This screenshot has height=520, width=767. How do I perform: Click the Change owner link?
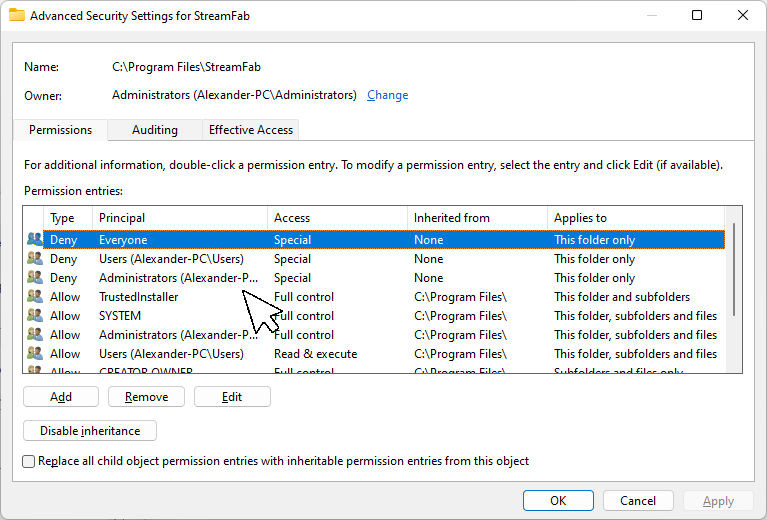pyautogui.click(x=387, y=95)
